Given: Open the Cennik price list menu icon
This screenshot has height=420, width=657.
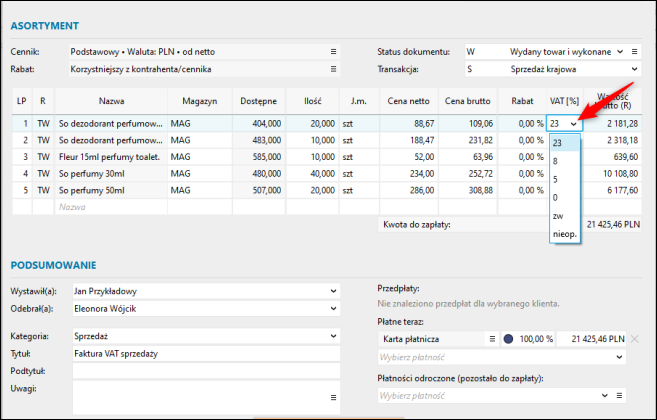Looking at the screenshot, I should (x=333, y=51).
